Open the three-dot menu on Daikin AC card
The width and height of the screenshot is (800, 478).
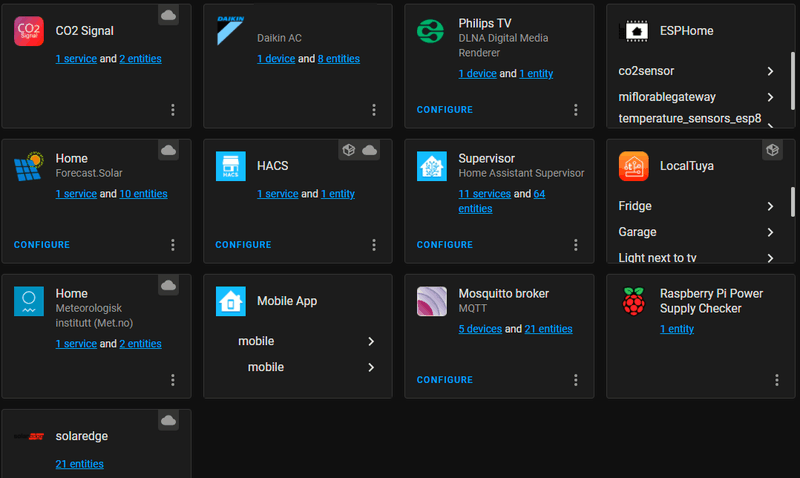coord(374,110)
